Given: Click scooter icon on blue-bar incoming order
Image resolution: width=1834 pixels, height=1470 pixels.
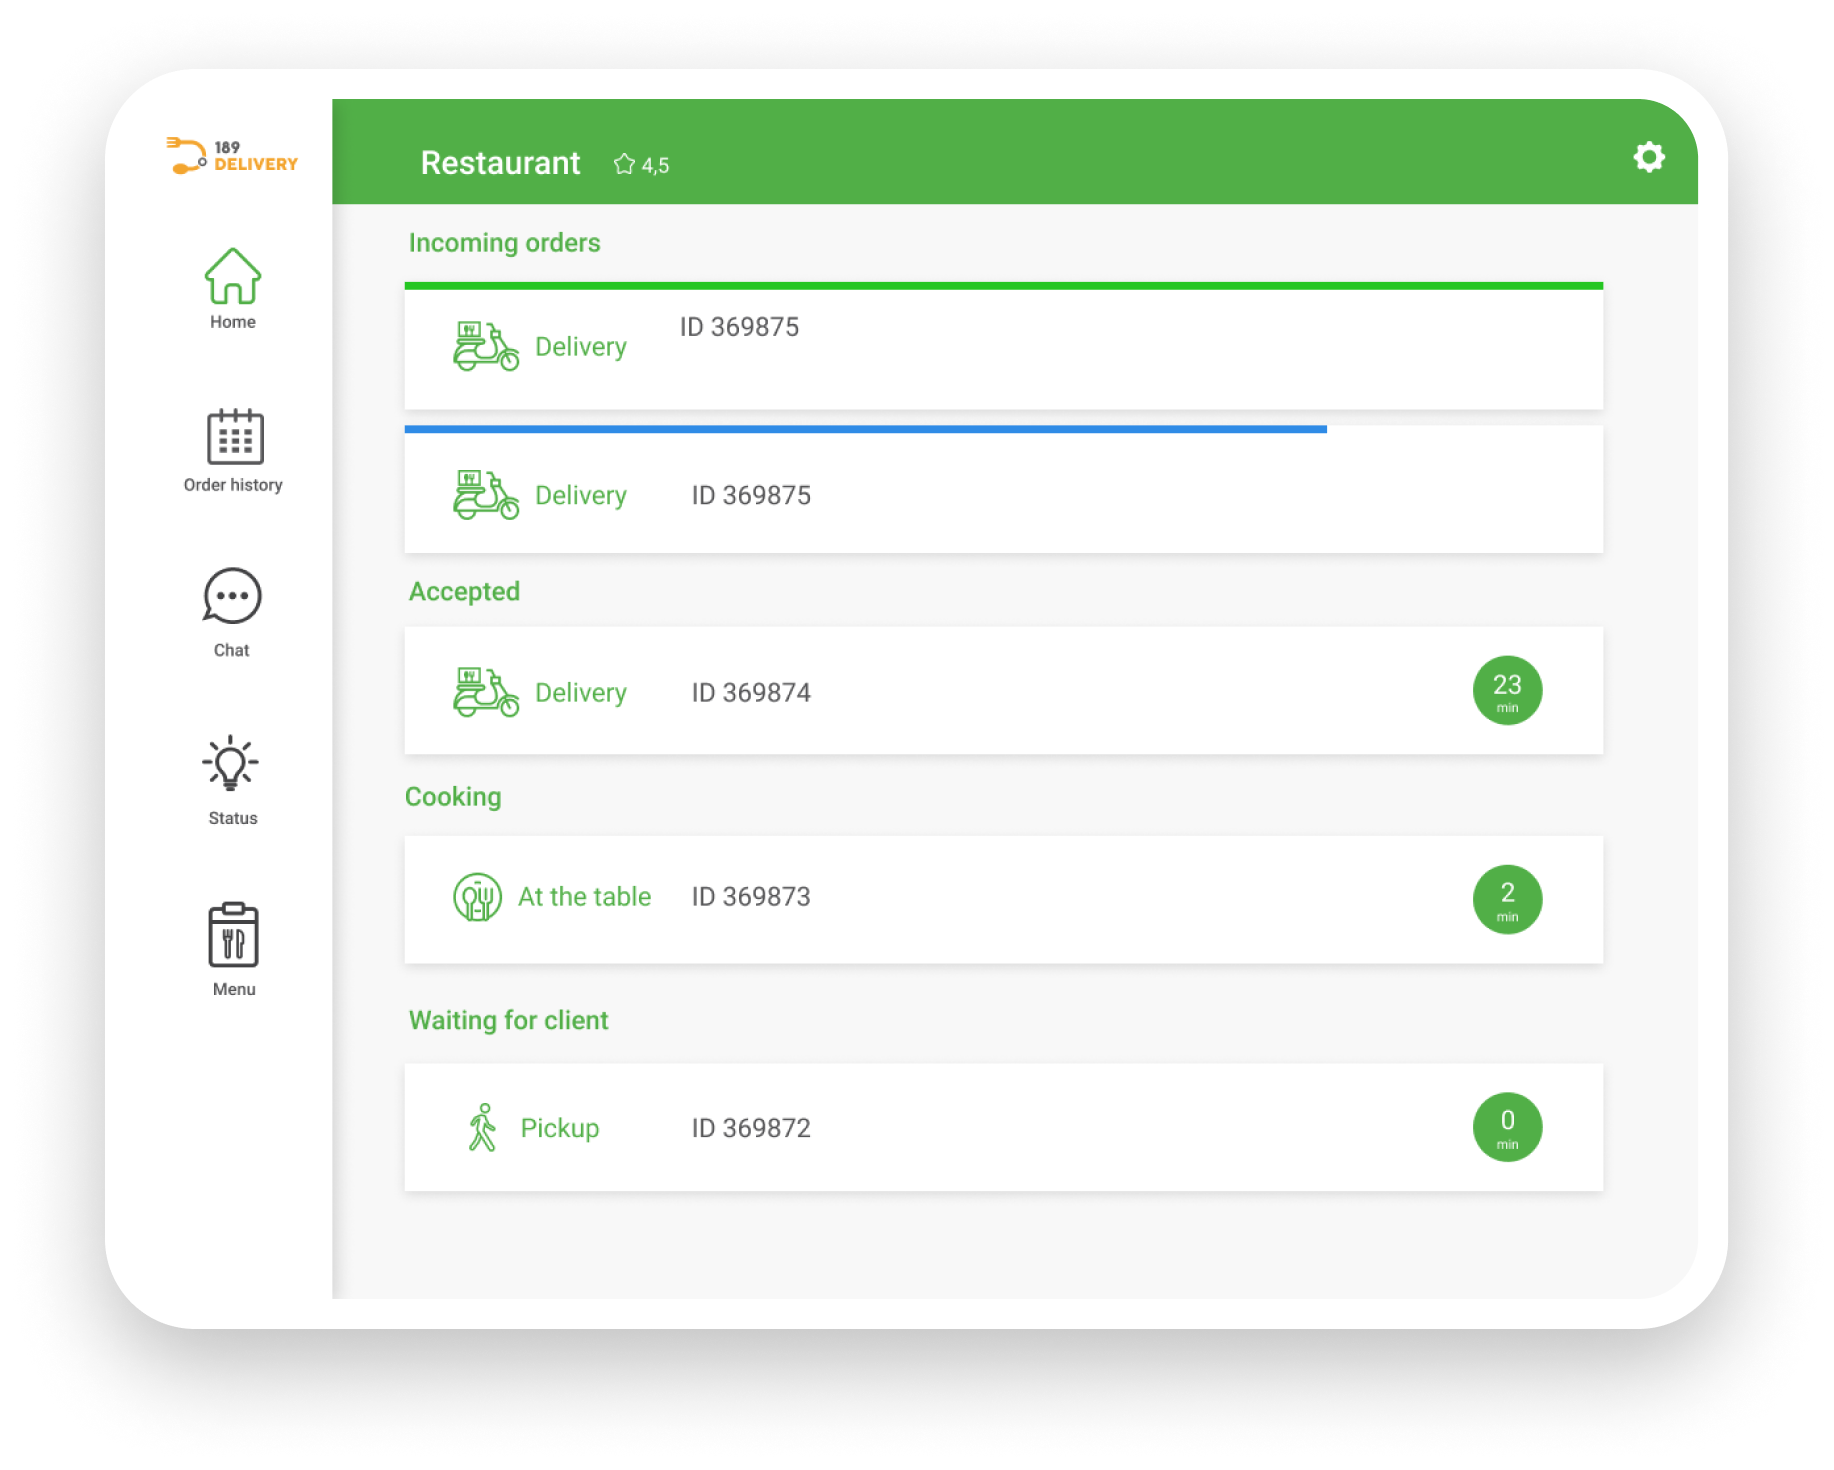Looking at the screenshot, I should point(486,495).
